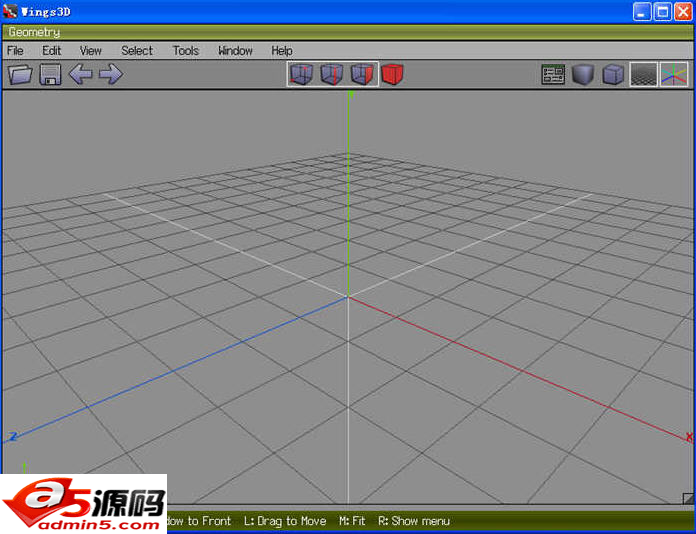Viewport: 696px width, 534px height.
Task: Open the View menu
Action: pyautogui.click(x=91, y=51)
